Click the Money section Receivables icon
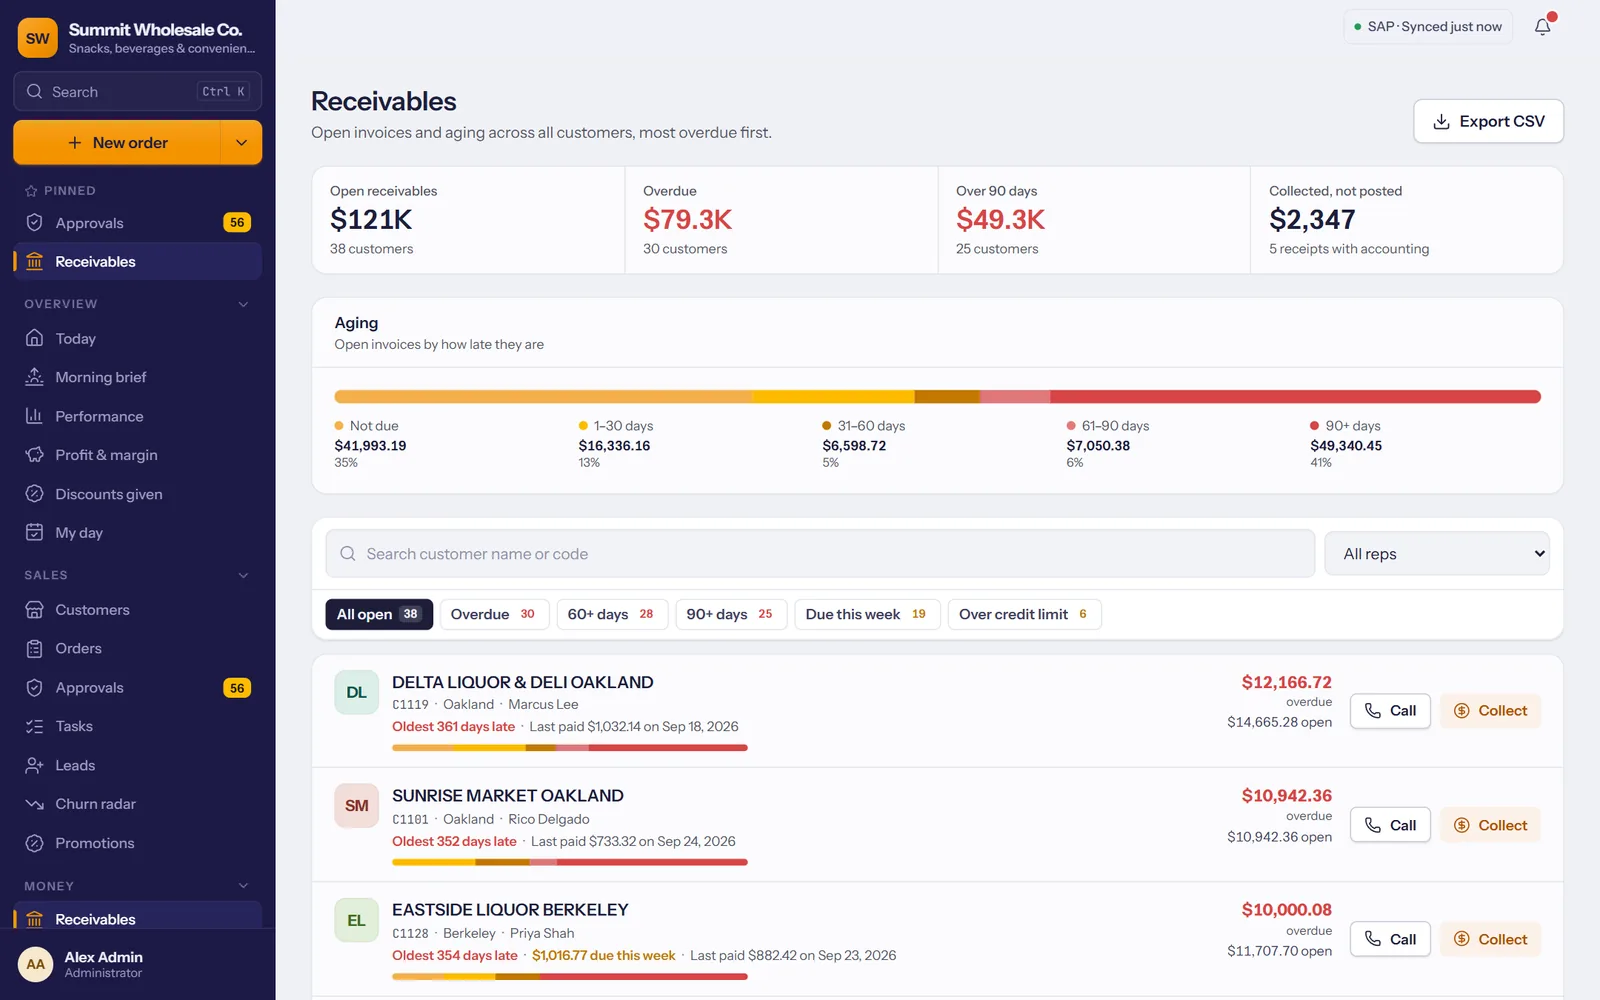Viewport: 1600px width, 1000px height. [35, 919]
